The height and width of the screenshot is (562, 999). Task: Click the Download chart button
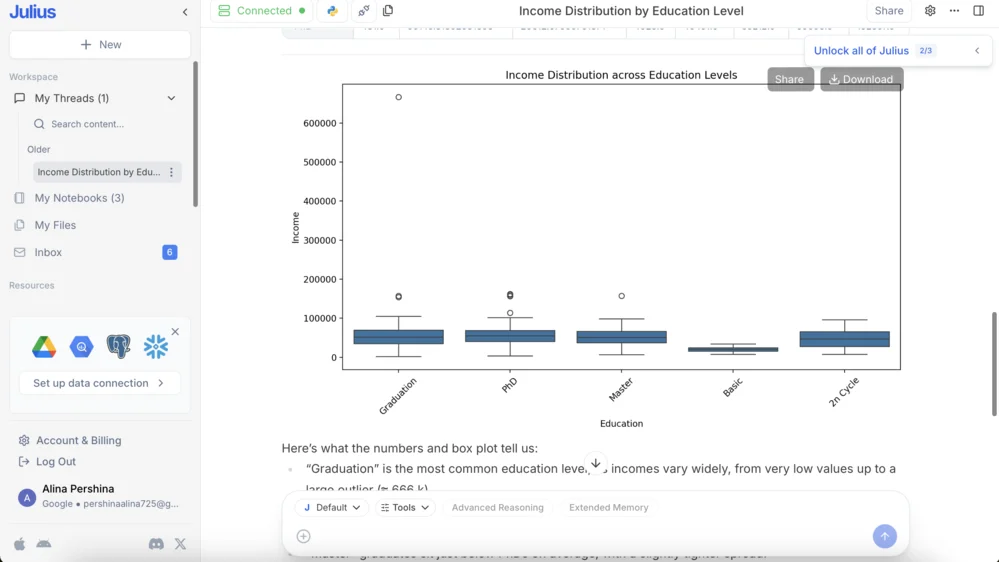pyautogui.click(x=861, y=79)
